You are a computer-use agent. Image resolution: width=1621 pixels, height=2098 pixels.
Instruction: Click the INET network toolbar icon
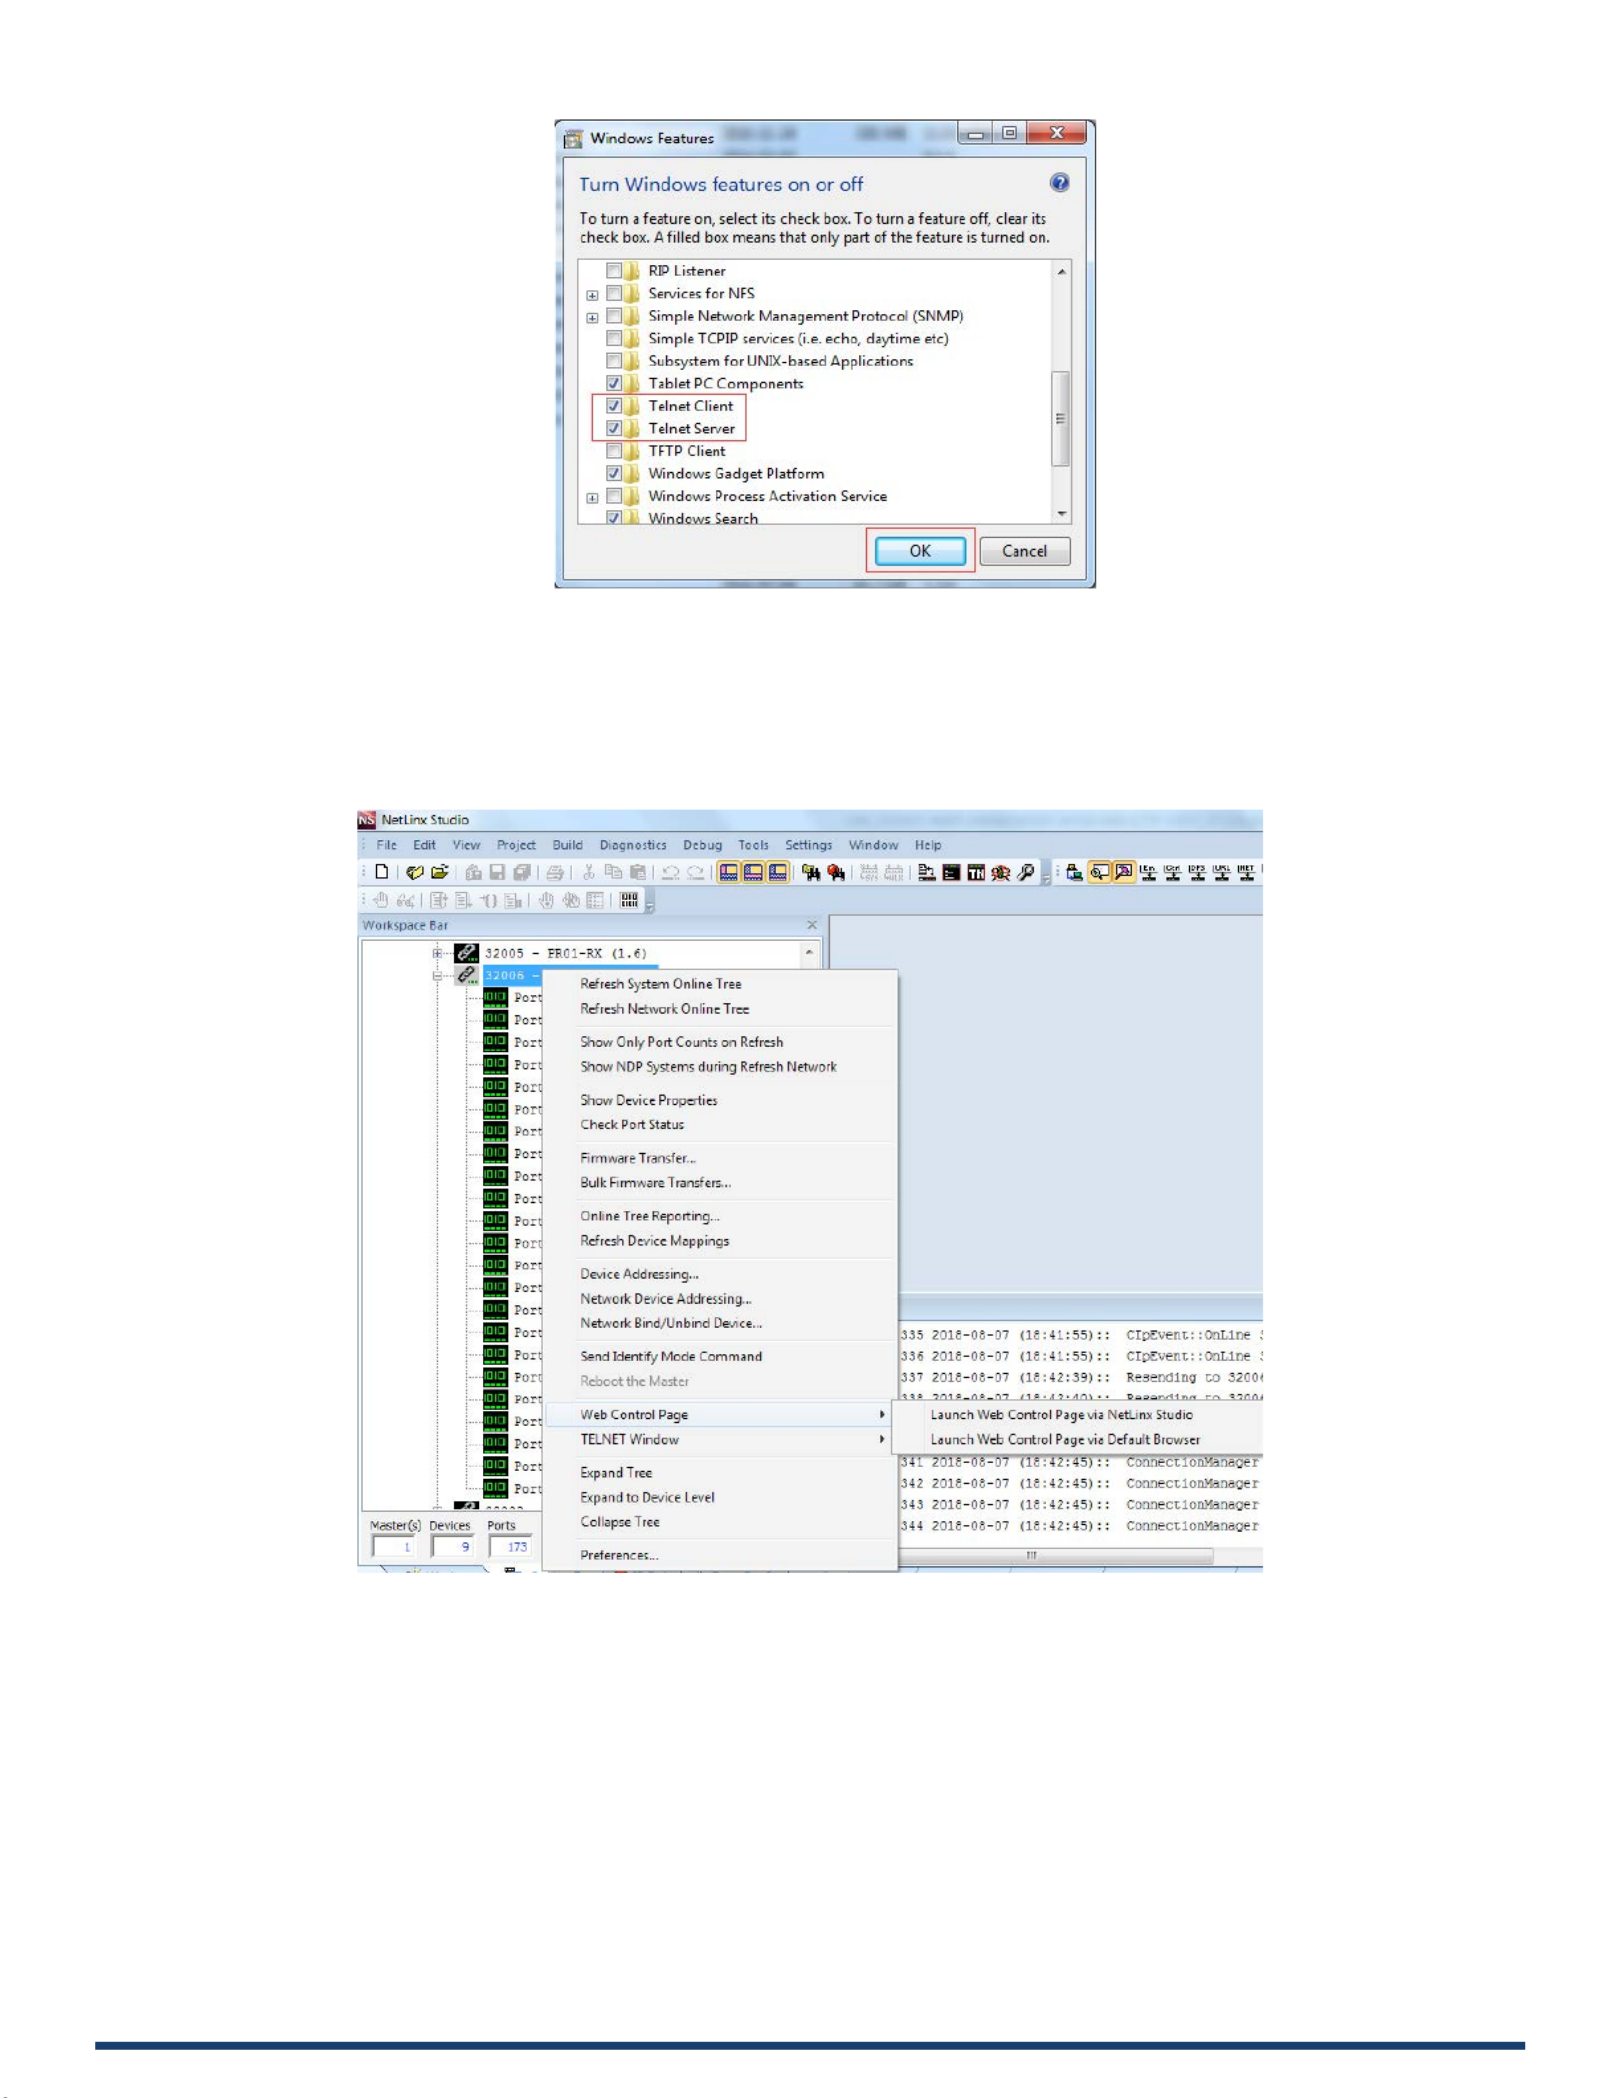(x=1246, y=872)
